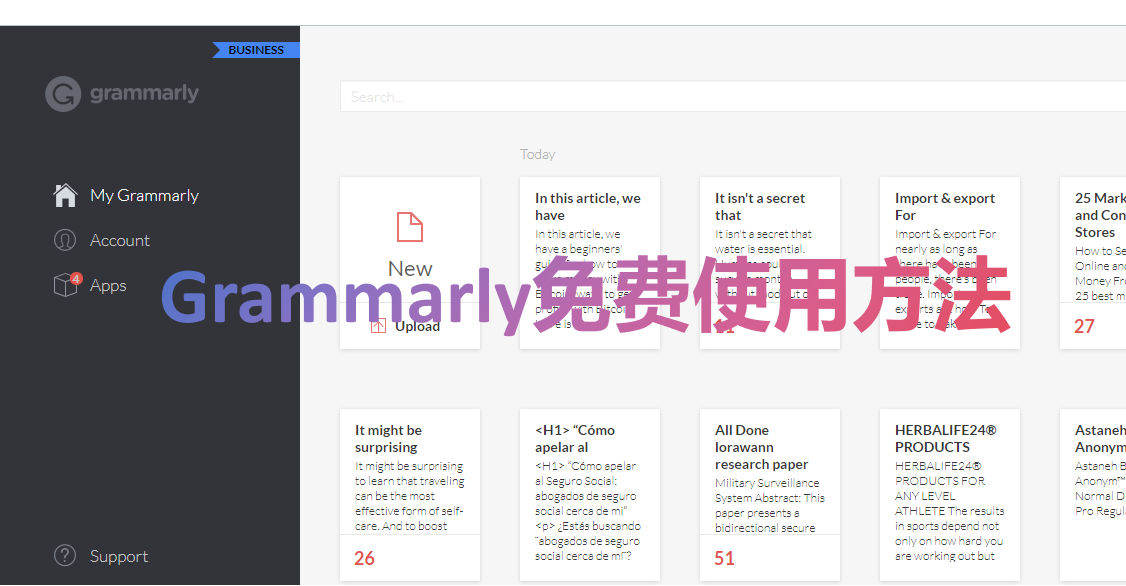Screen dimensions: 1126x586
Task: Open the Support link
Action: click(118, 557)
